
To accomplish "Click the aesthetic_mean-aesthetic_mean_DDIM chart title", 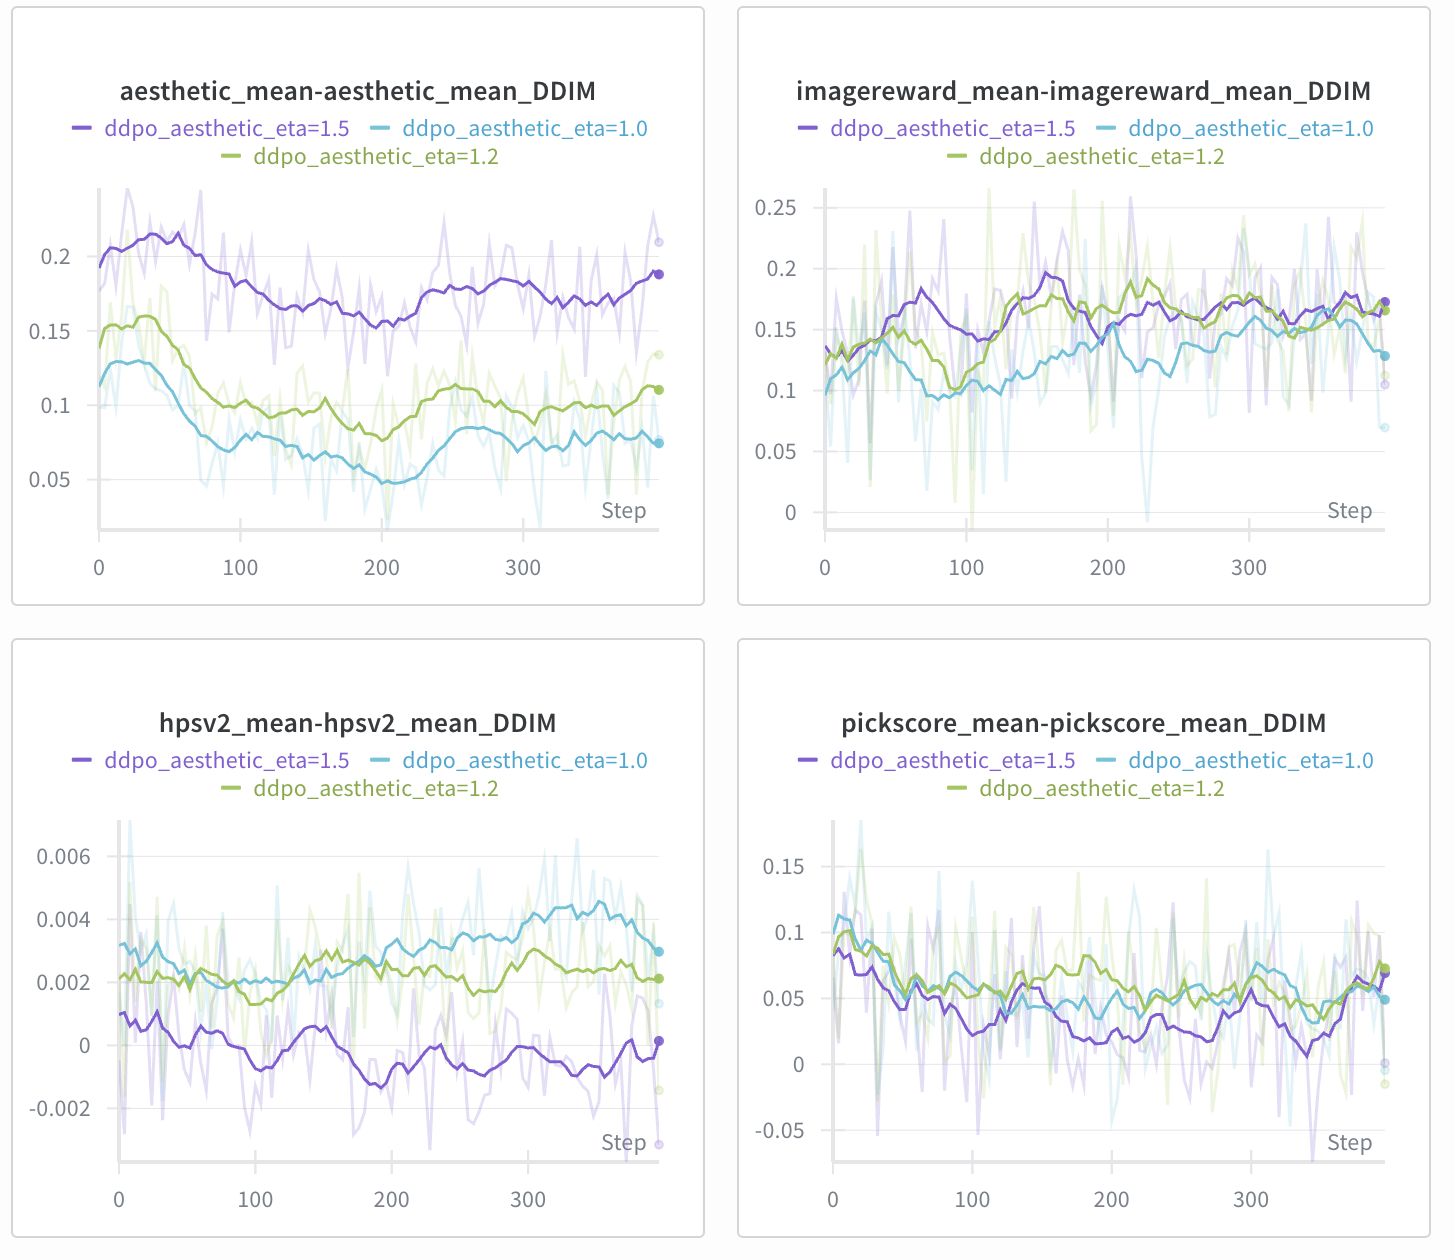I will click(357, 92).
